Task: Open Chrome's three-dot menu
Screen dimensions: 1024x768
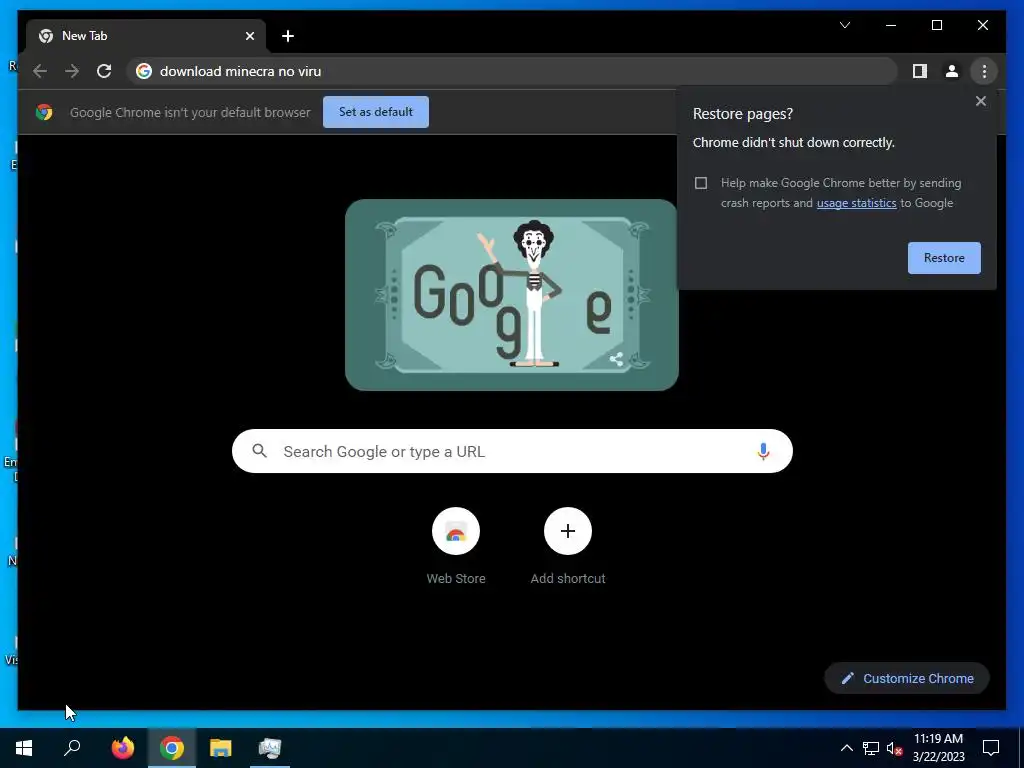Action: coord(984,71)
